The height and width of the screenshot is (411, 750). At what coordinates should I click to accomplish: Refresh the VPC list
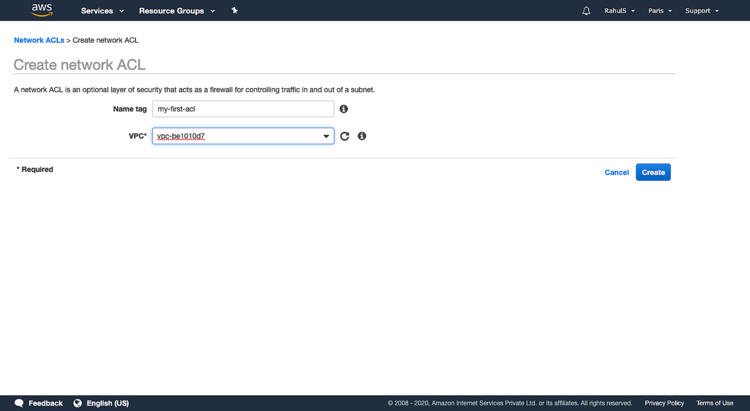pyautogui.click(x=345, y=136)
